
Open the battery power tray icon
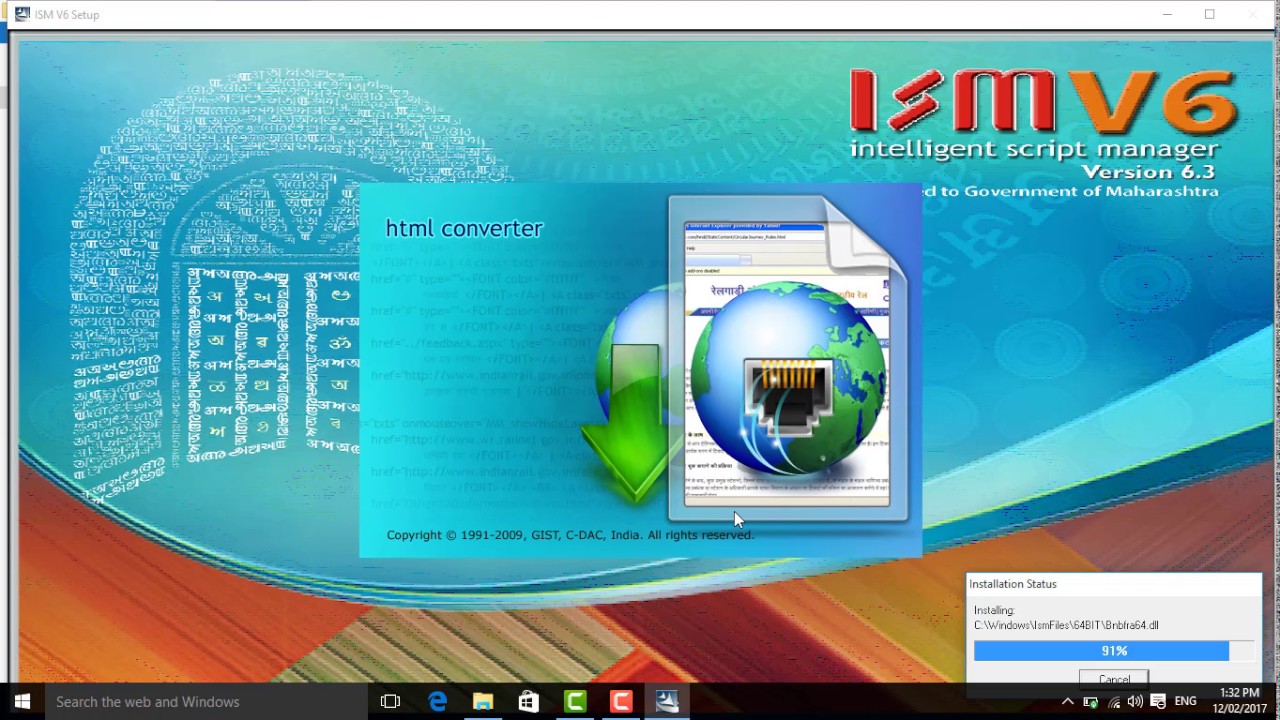click(1090, 702)
